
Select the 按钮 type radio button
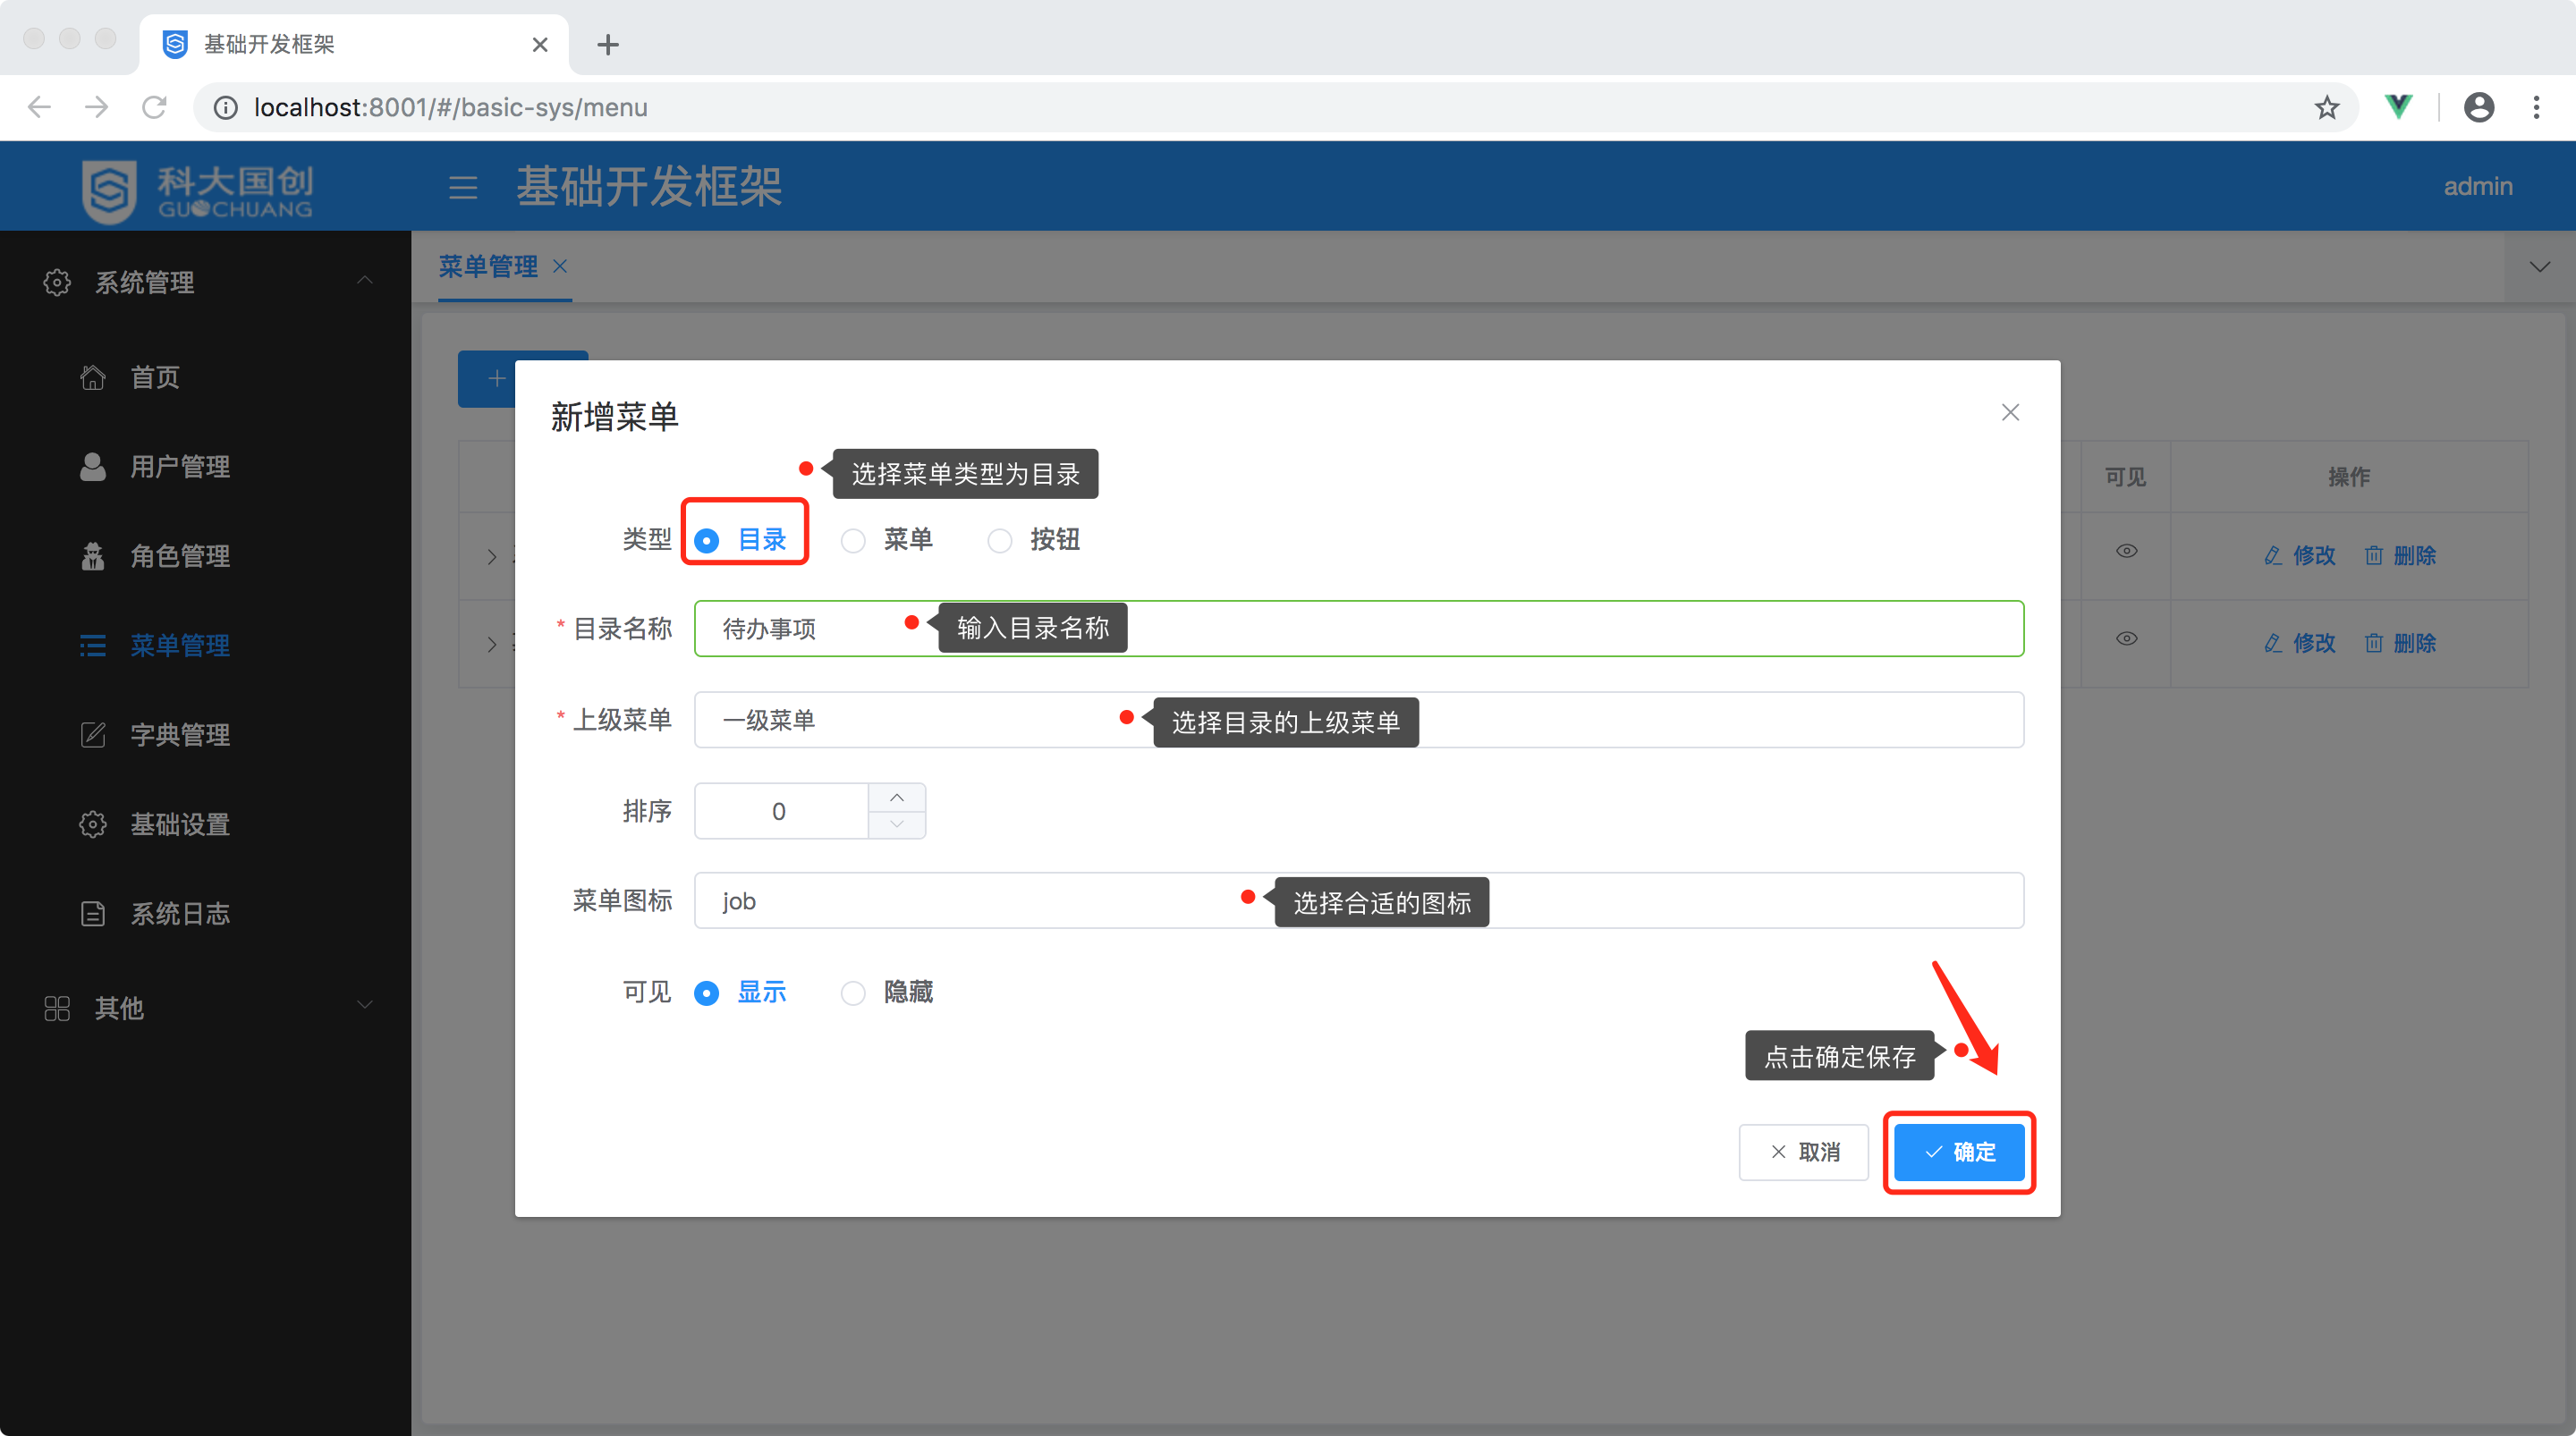click(x=999, y=541)
